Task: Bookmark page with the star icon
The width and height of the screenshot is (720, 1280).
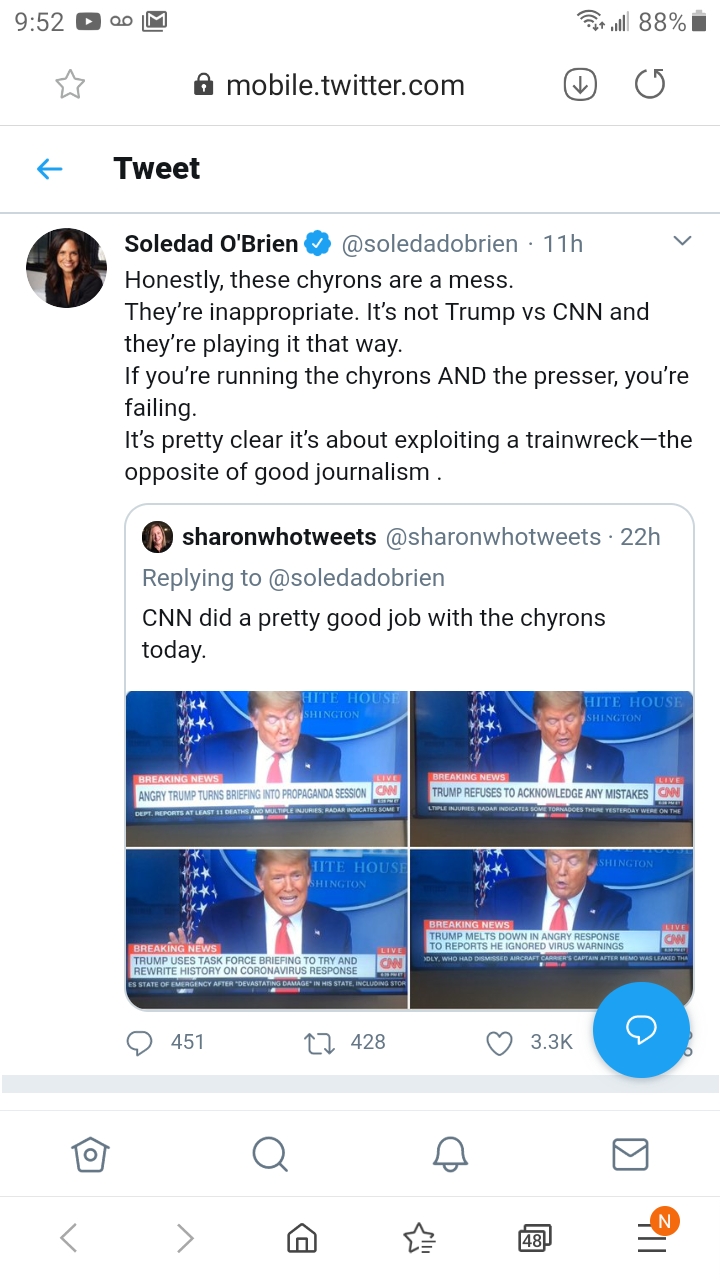Action: click(70, 86)
